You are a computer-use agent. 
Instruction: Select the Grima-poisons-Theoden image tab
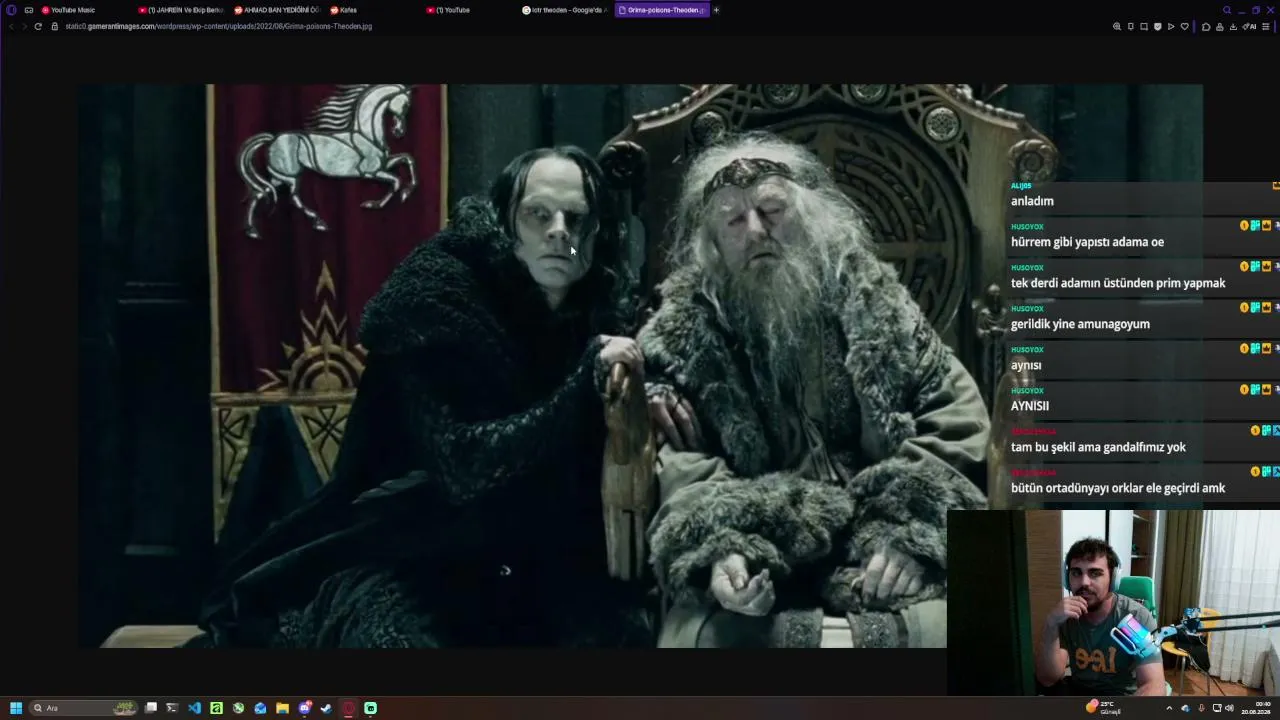tap(662, 10)
